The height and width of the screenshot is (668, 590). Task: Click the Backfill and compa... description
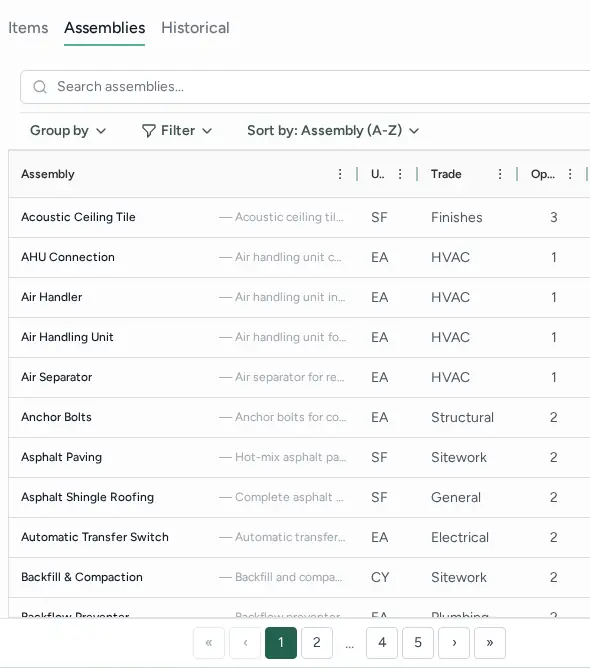coord(288,577)
